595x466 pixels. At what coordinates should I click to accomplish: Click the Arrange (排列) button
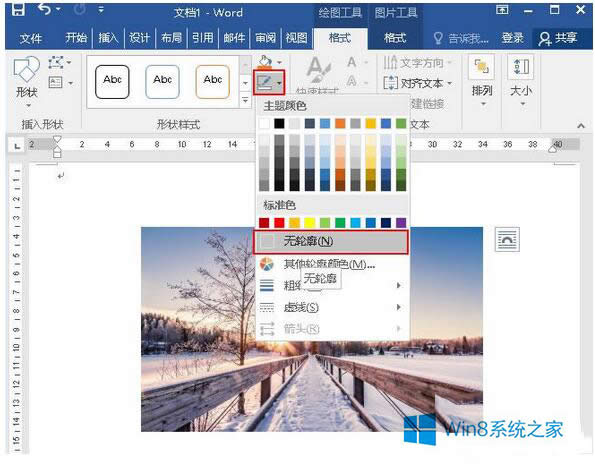(x=482, y=80)
